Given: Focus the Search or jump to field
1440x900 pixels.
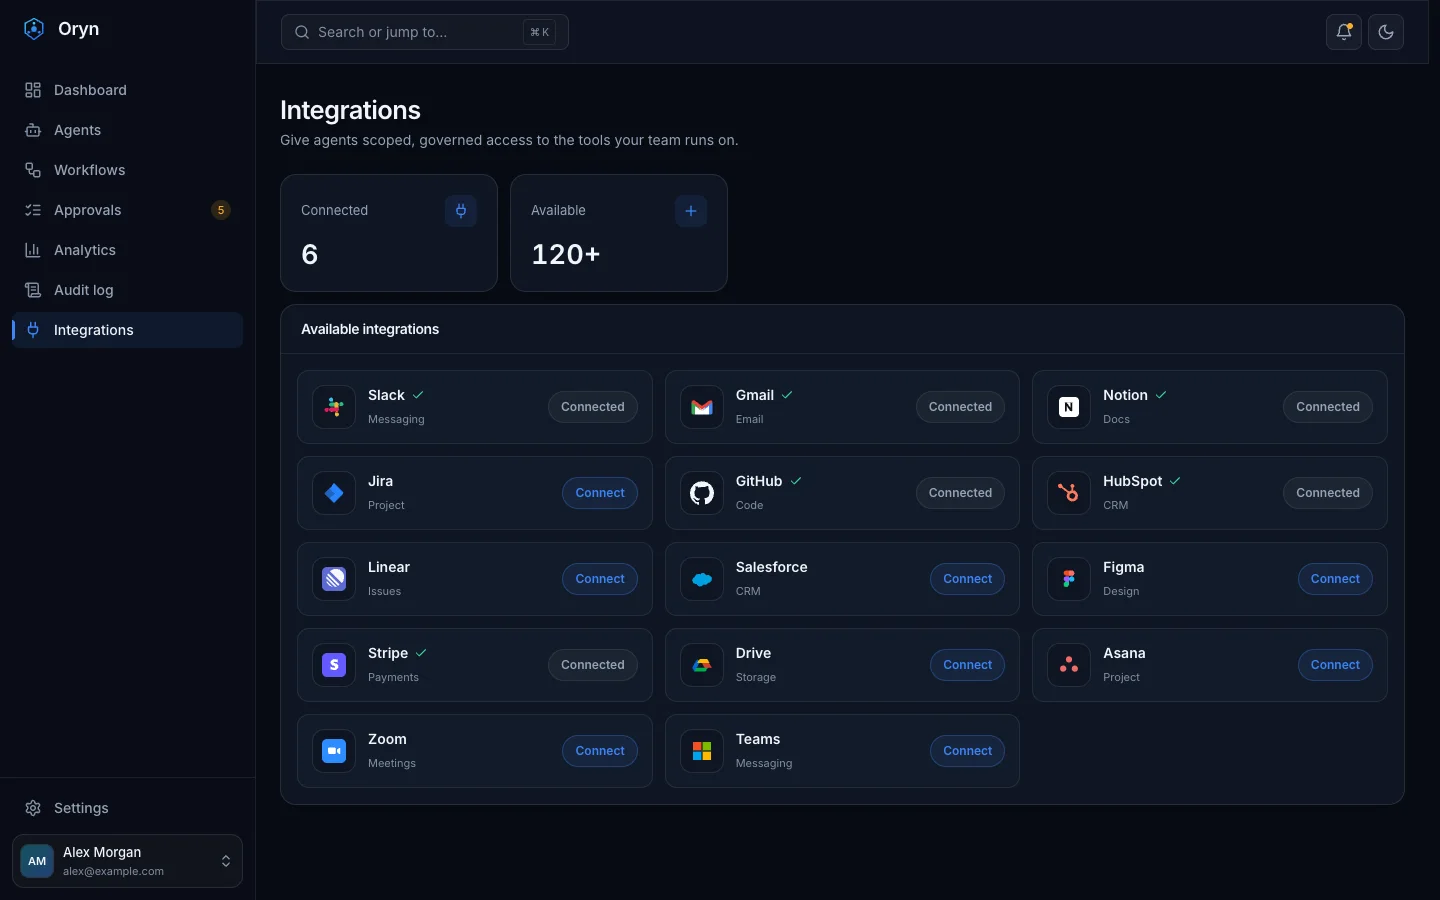Looking at the screenshot, I should click(x=425, y=32).
